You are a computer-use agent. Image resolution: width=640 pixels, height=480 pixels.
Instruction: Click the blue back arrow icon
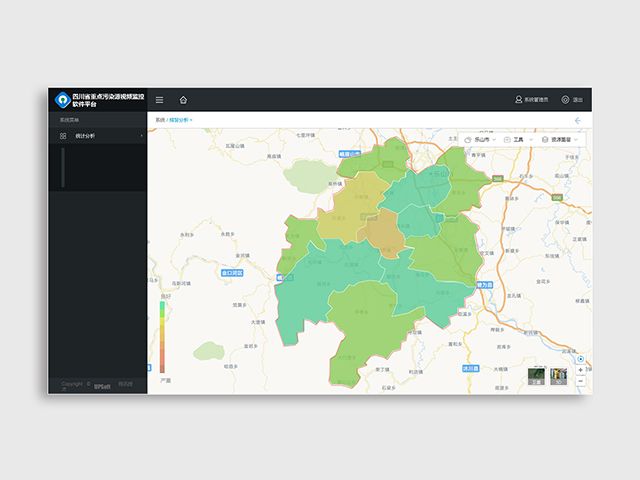(x=578, y=120)
